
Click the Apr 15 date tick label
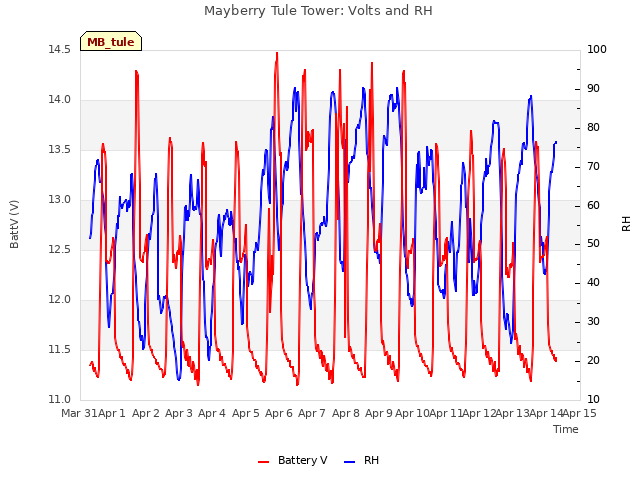click(580, 413)
